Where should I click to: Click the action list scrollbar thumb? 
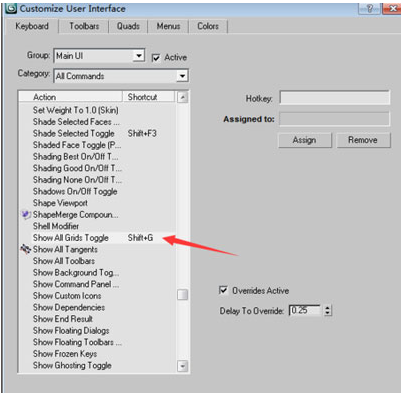(182, 295)
